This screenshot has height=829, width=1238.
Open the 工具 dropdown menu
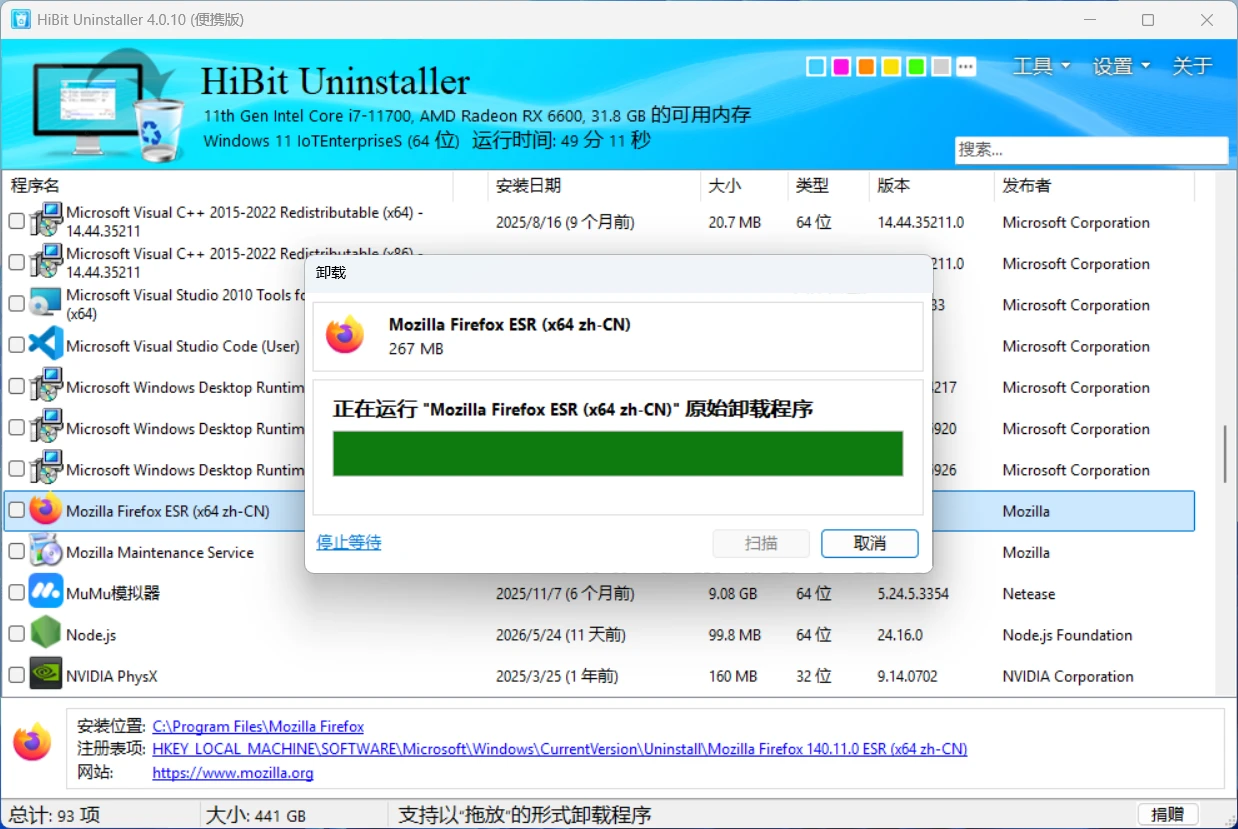pos(1041,66)
